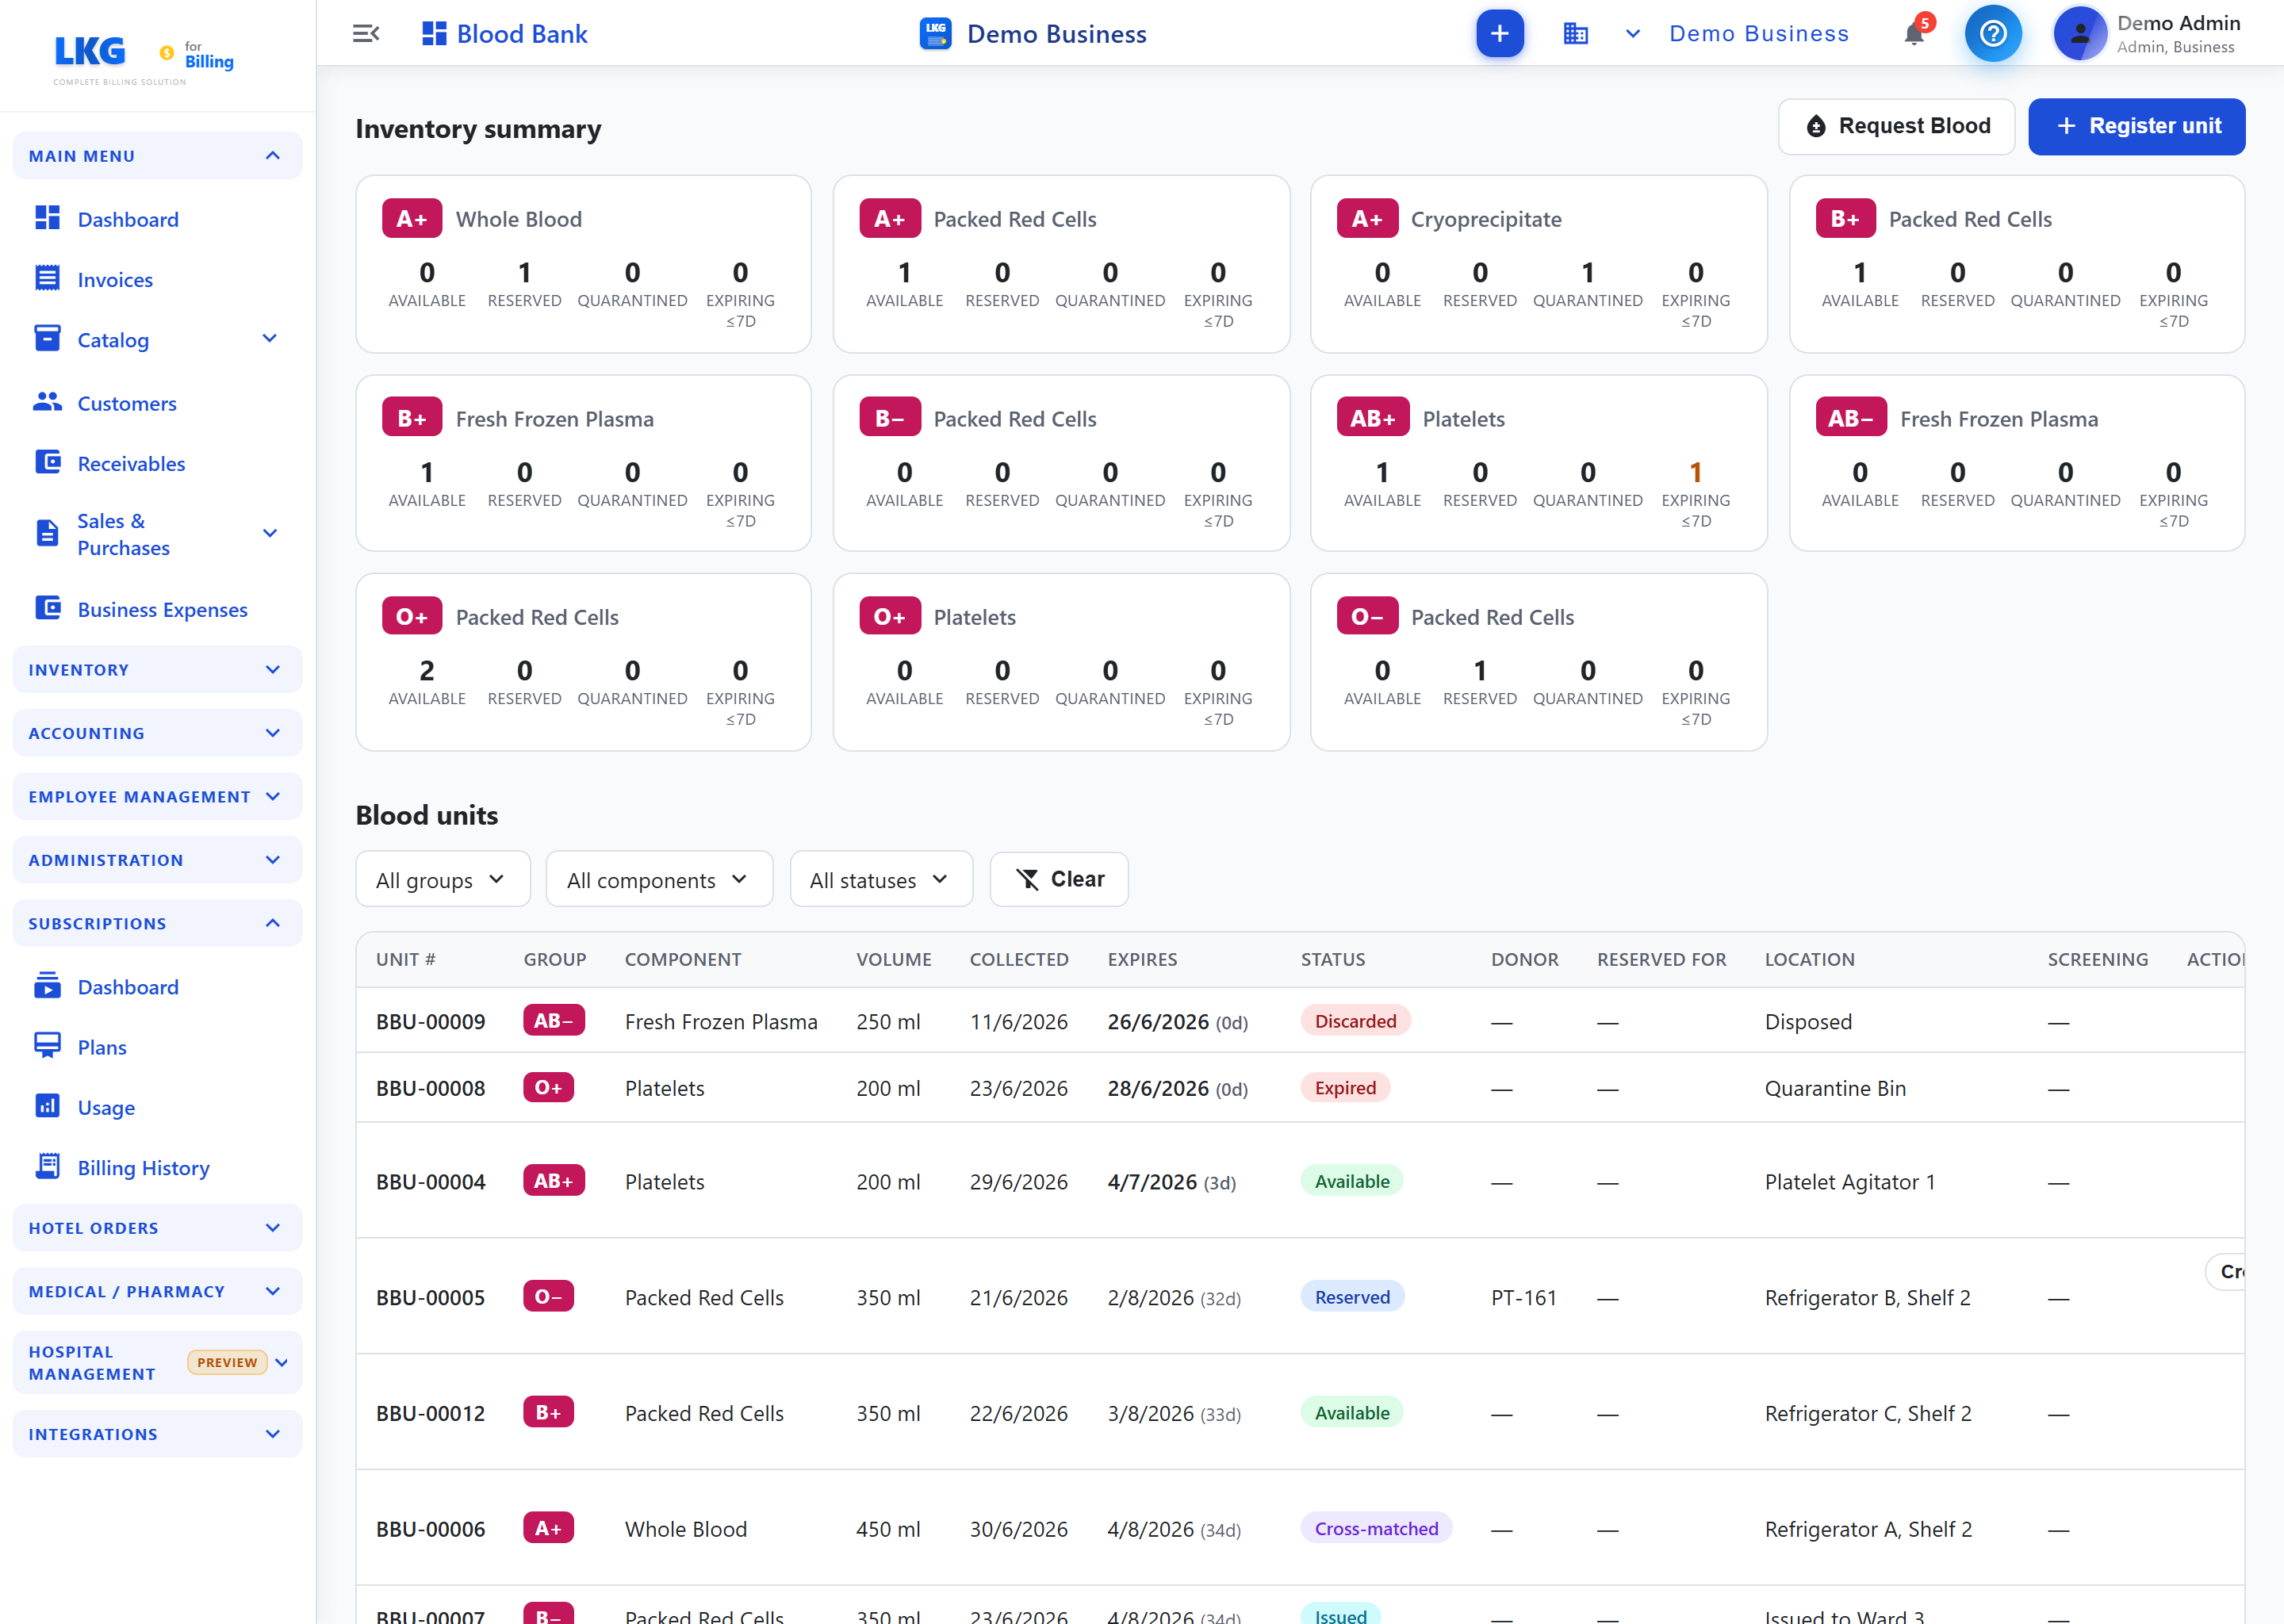Click the notification bell icon
Image resolution: width=2284 pixels, height=1624 pixels.
(x=1913, y=34)
